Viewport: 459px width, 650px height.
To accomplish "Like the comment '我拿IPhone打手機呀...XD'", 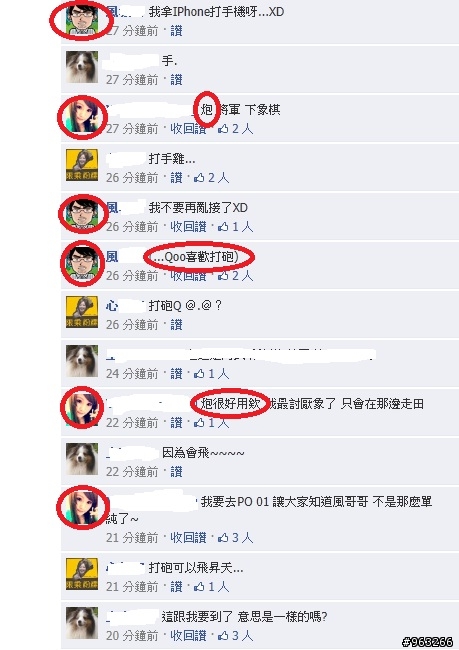I will click(x=176, y=31).
